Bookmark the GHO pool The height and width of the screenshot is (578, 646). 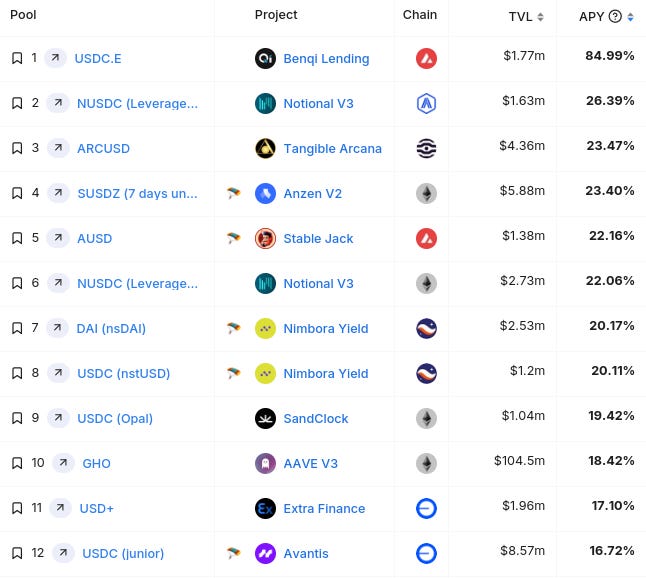click(x=17, y=463)
